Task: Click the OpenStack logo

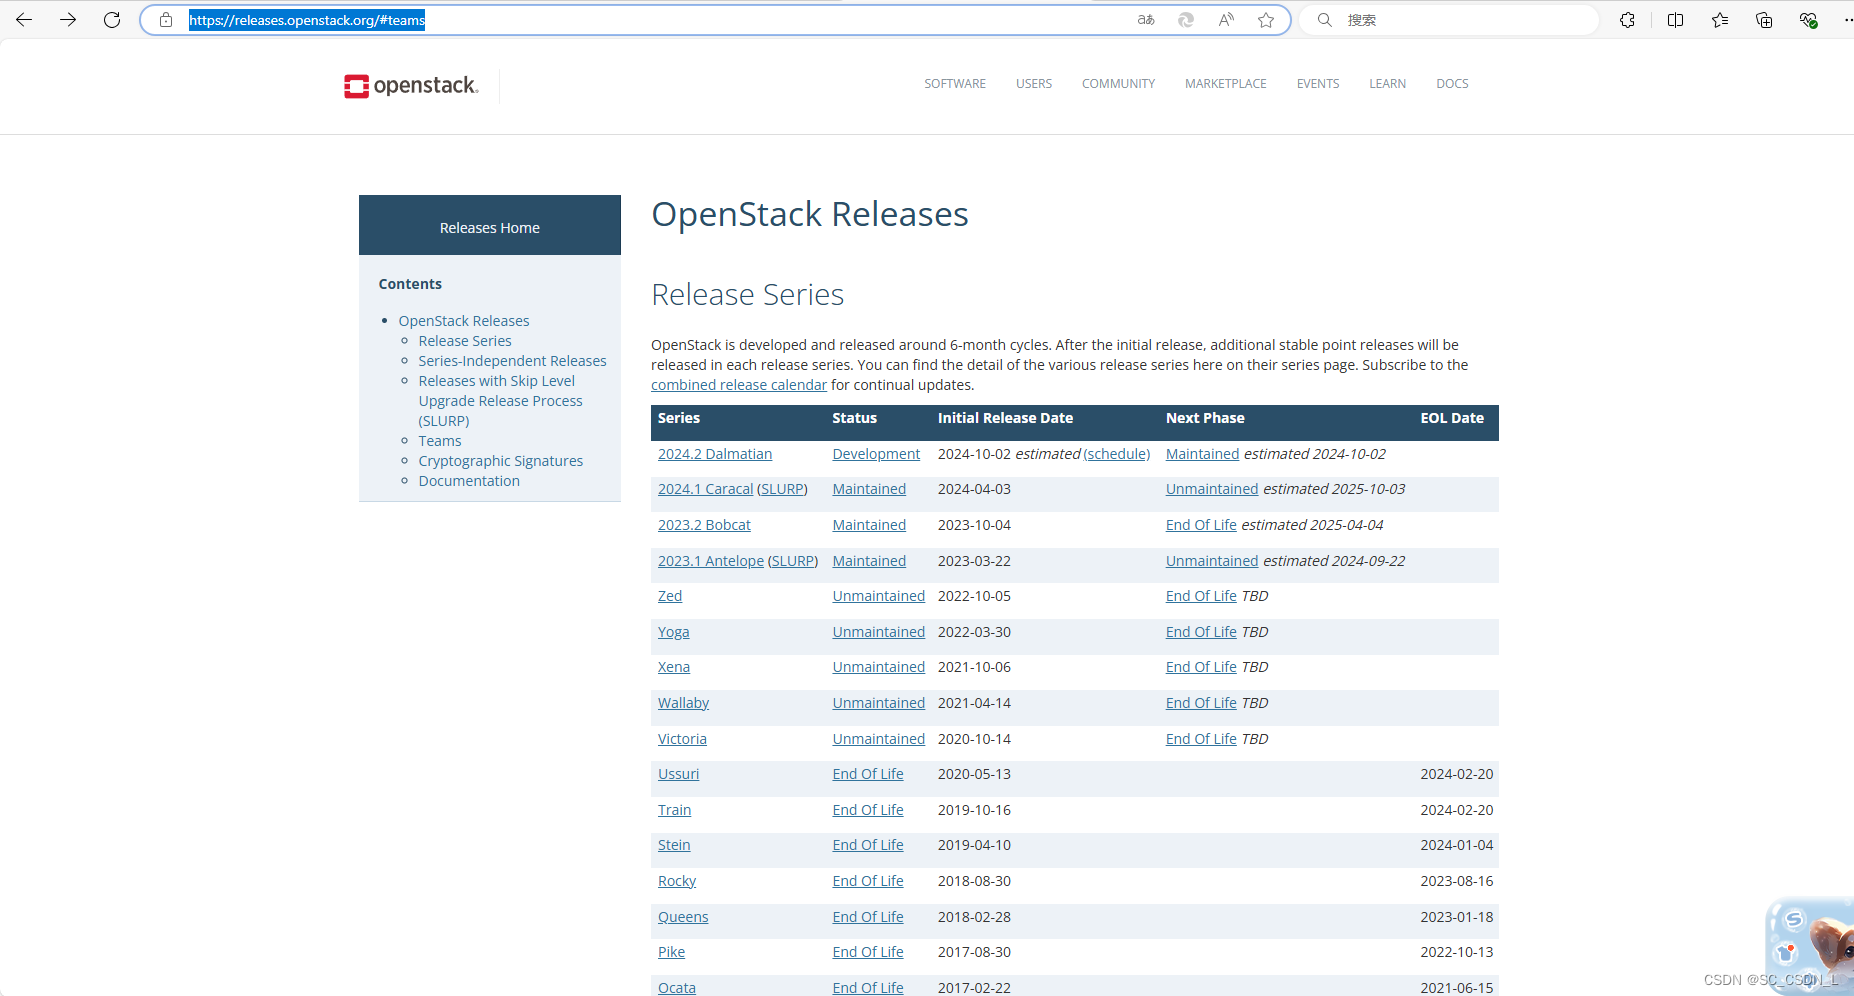Action: (411, 86)
